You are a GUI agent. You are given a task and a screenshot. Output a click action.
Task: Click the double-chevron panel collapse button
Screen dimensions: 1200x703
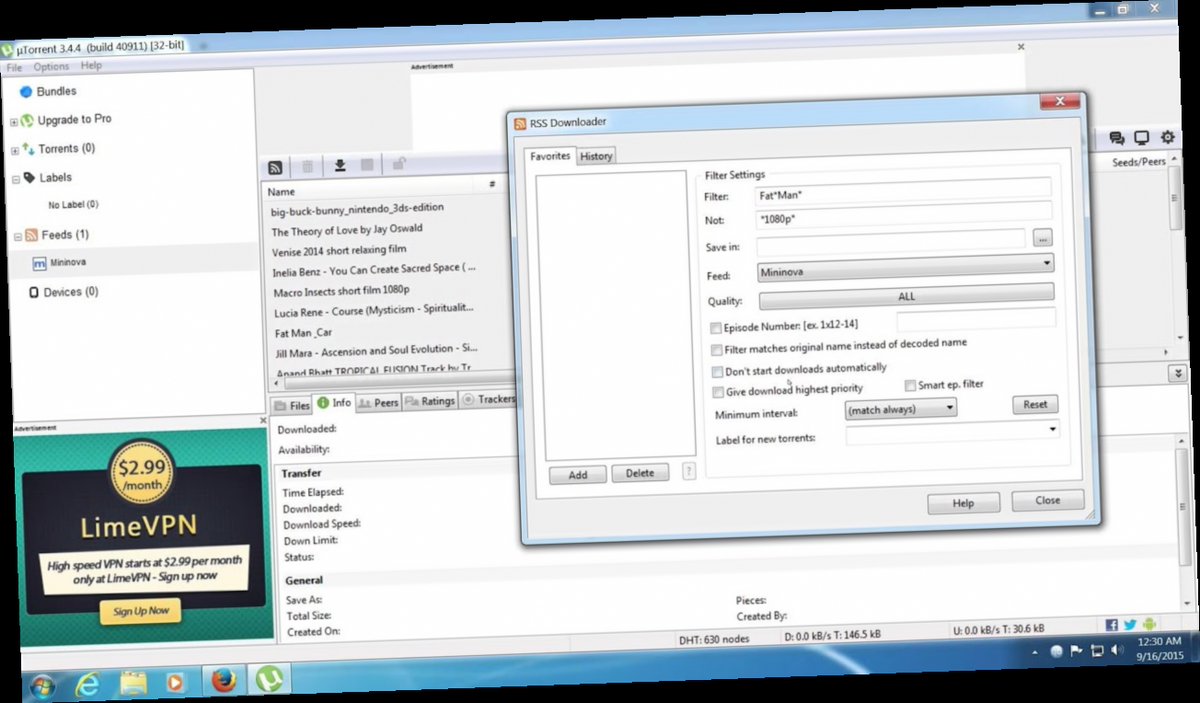(1178, 373)
